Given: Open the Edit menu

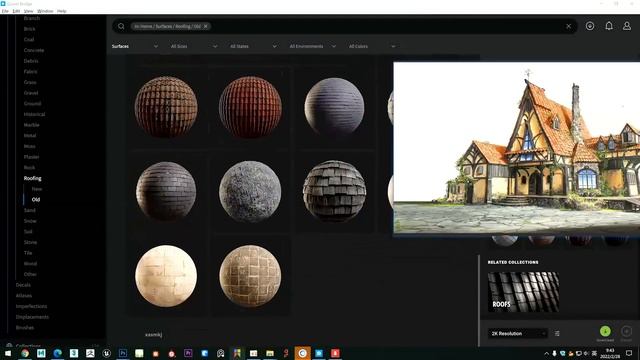Looking at the screenshot, I should pos(16,11).
